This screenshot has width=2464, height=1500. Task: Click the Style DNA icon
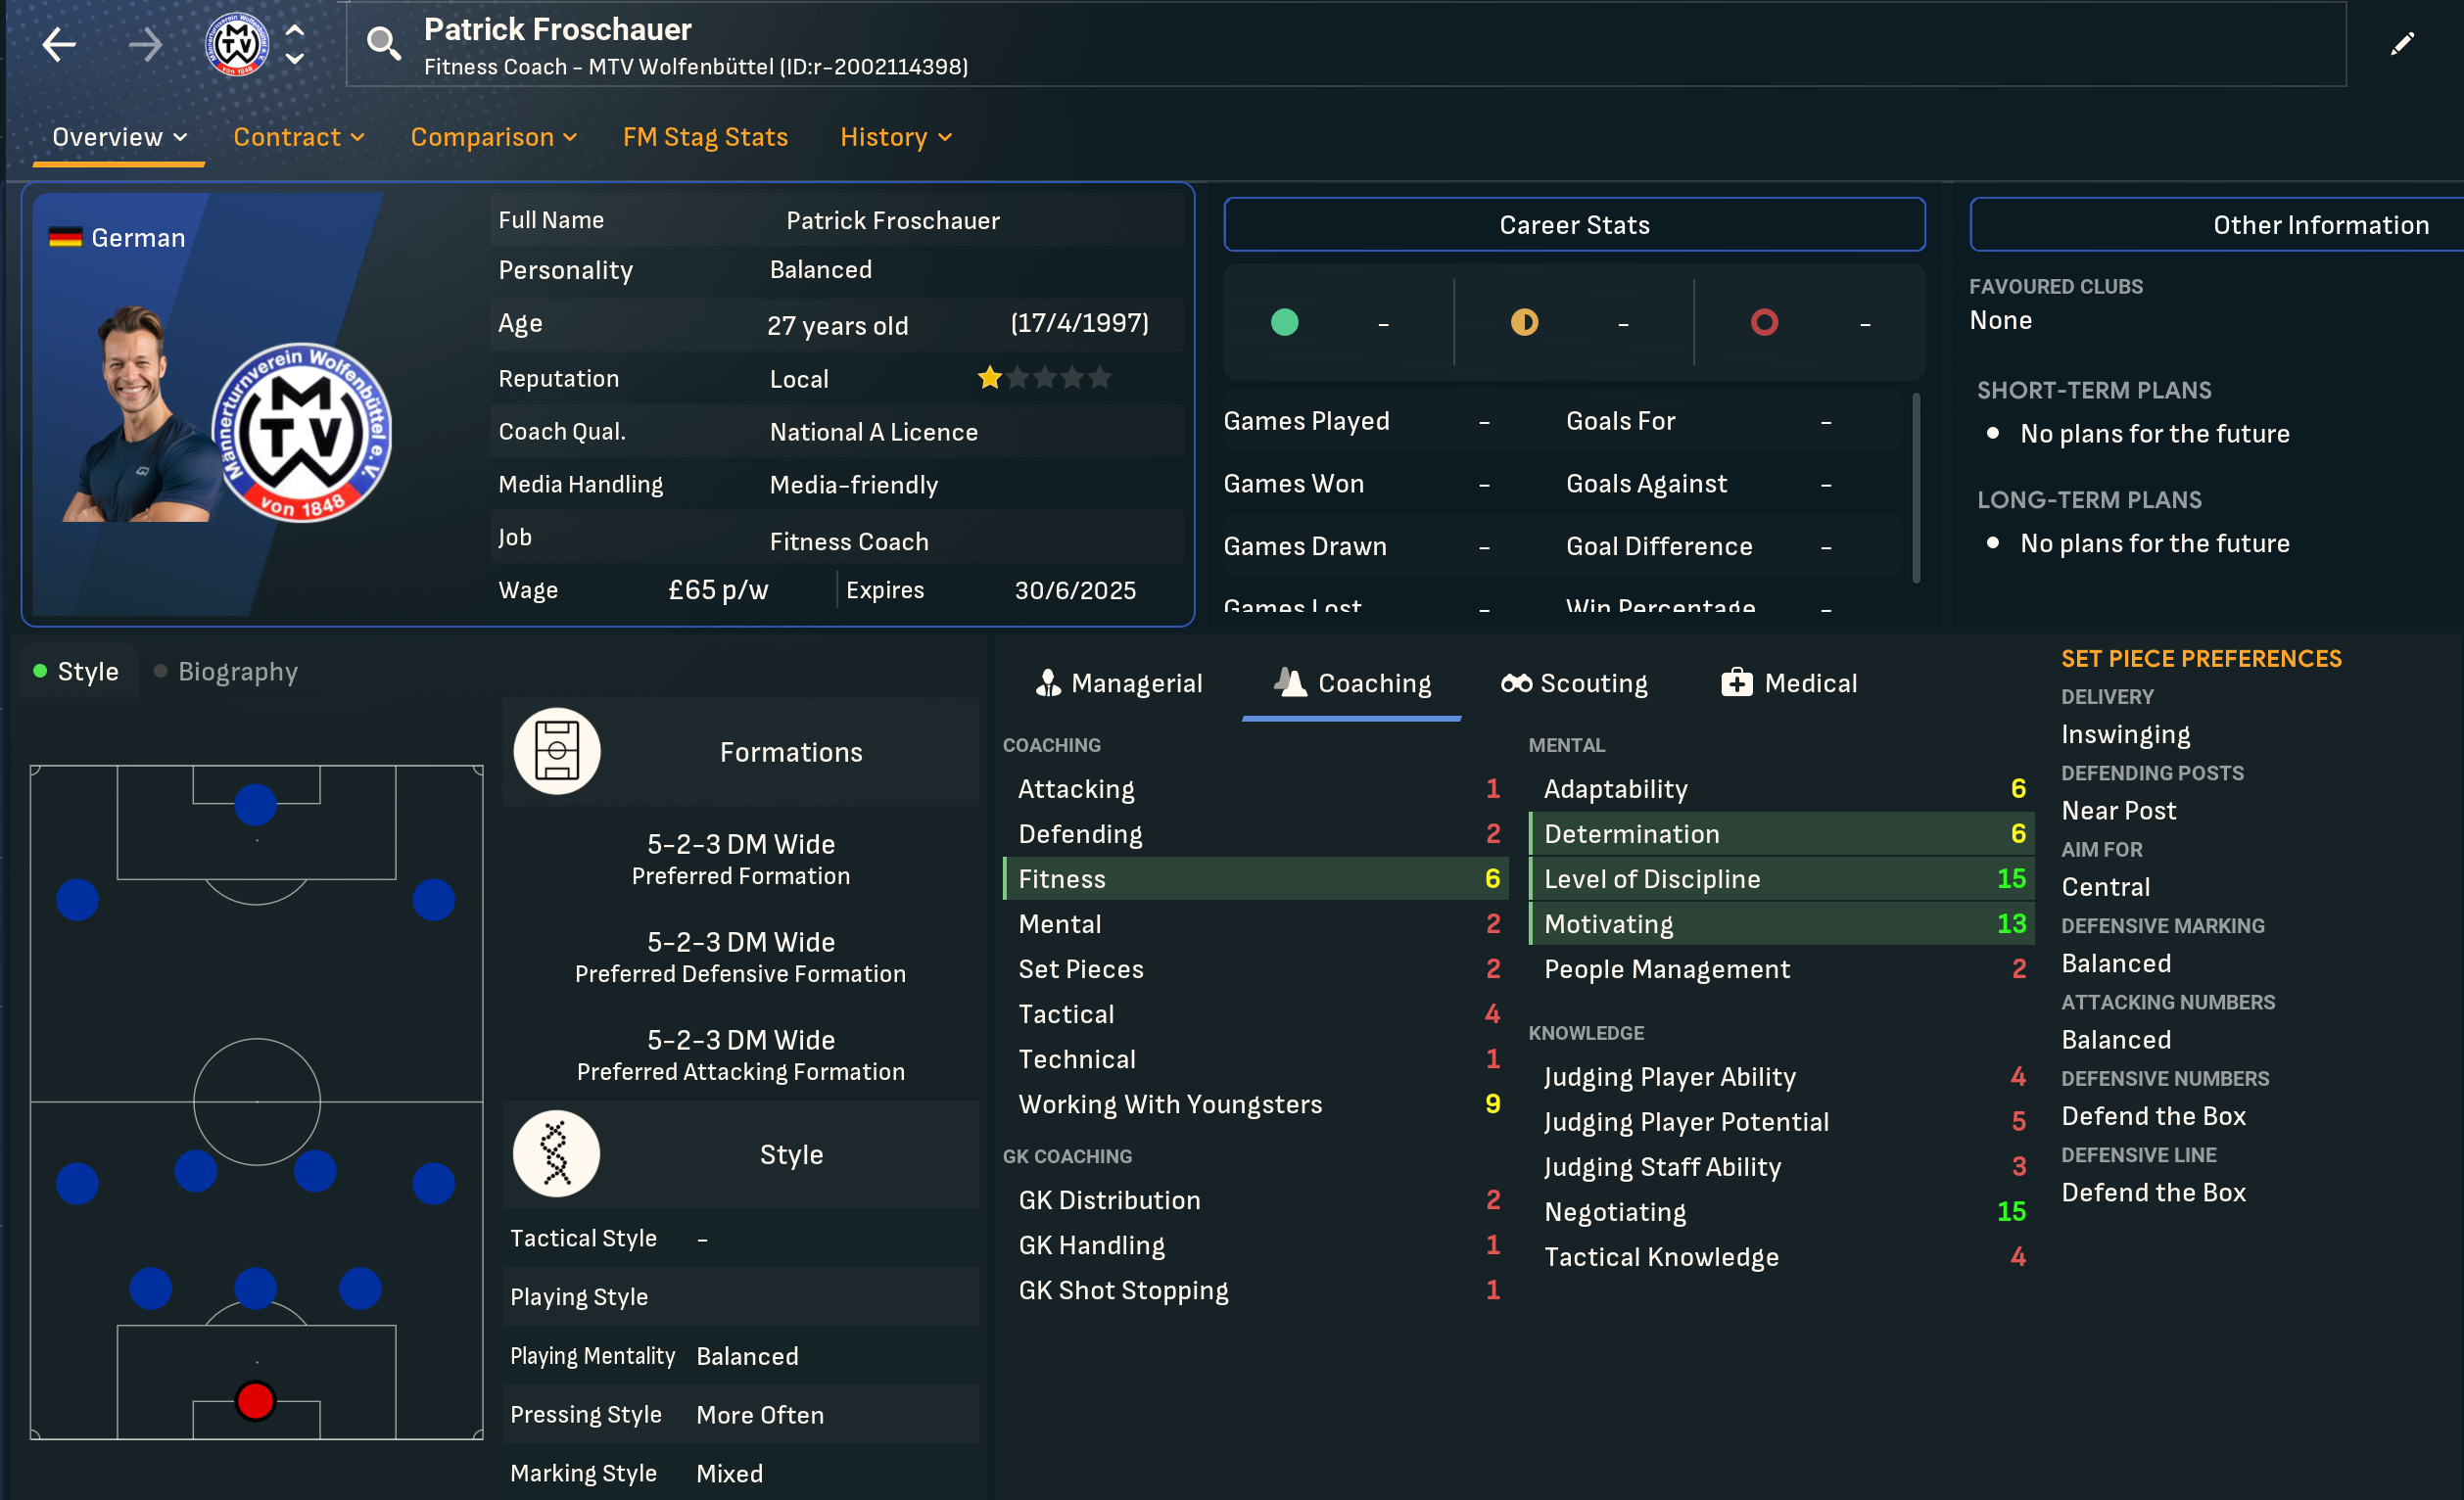click(557, 1154)
